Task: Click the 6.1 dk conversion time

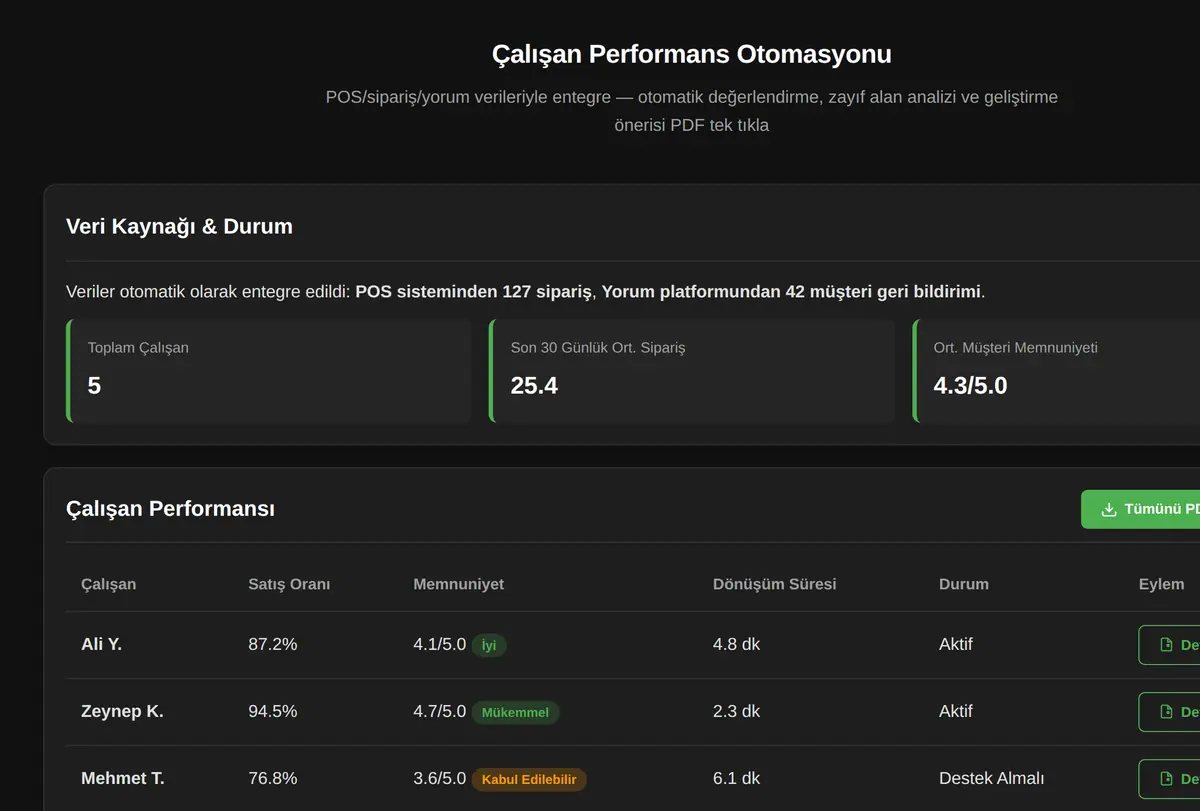Action: tap(736, 779)
